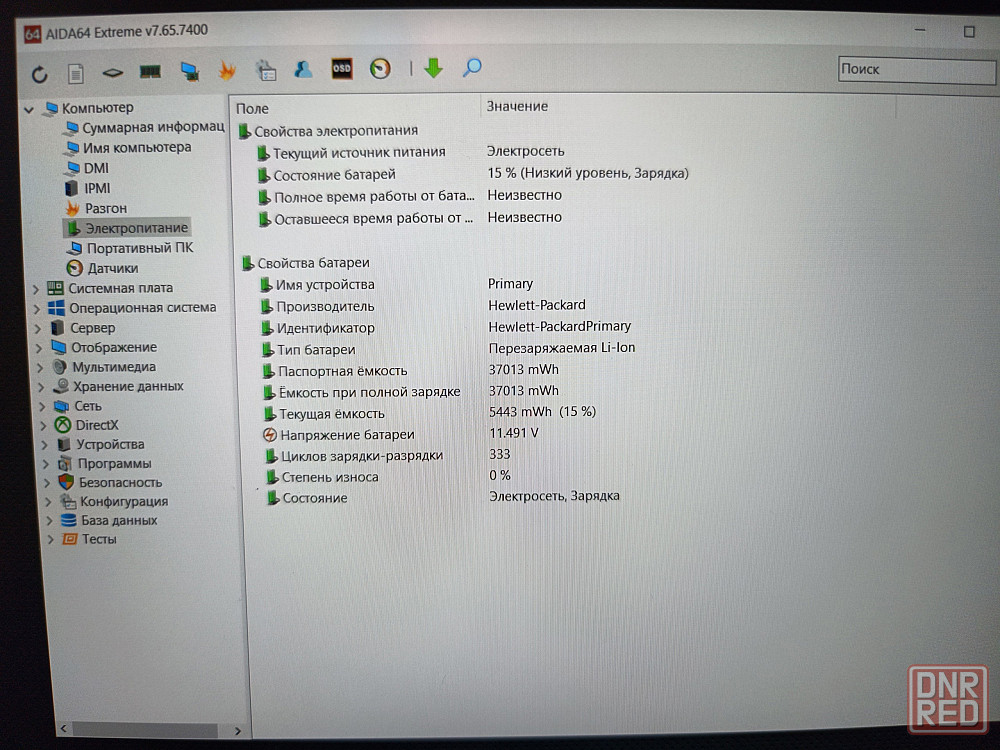Expand the Сервер tree node
This screenshot has height=750, width=1000.
38,328
